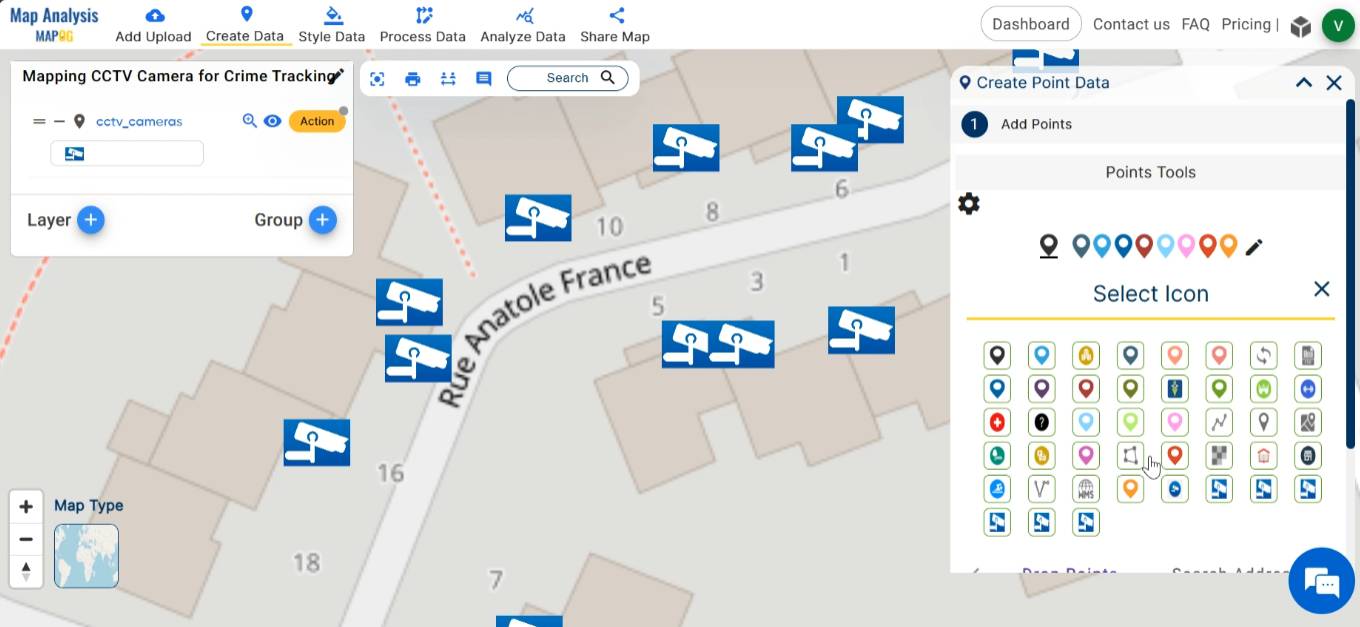Open the Contact us page
This screenshot has width=1360, height=627.
(1131, 24)
